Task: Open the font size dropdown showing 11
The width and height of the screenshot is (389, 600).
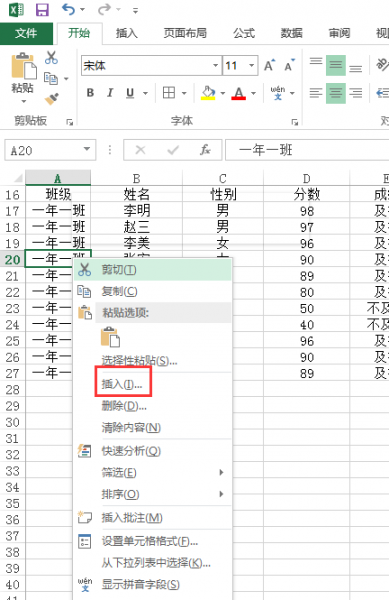Action: point(251,65)
